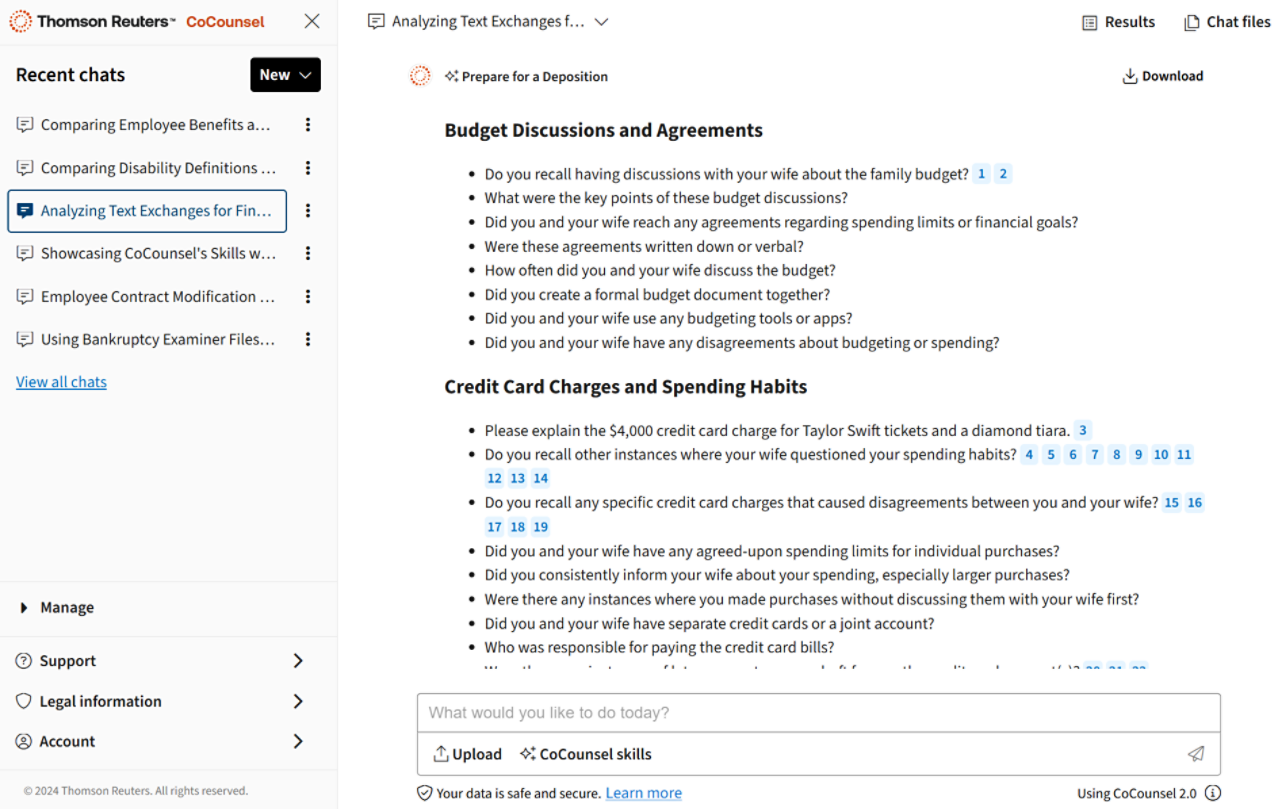Screen dimensions: 1280x809
Task: Click the send message paper plane icon
Action: click(x=1195, y=754)
